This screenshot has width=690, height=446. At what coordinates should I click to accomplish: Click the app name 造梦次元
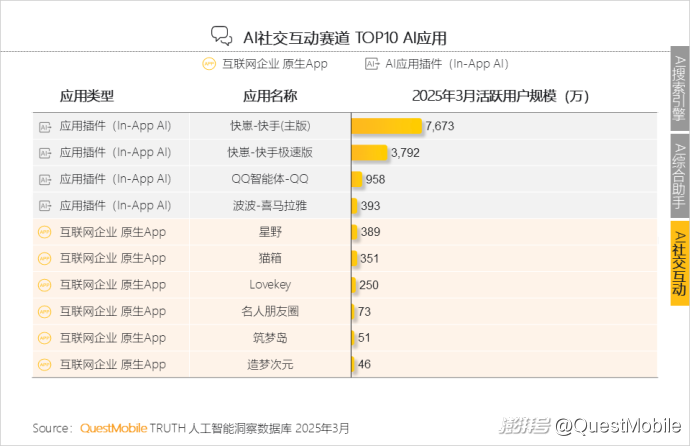(270, 364)
